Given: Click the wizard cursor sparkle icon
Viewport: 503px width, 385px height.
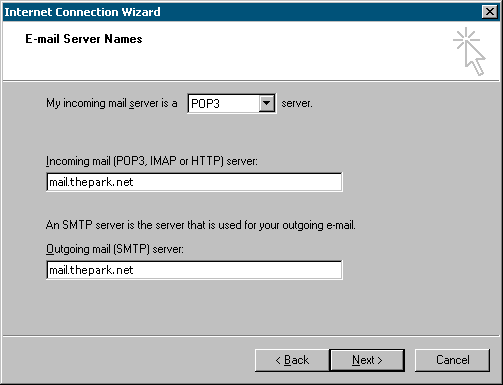Looking at the screenshot, I should 469,51.
